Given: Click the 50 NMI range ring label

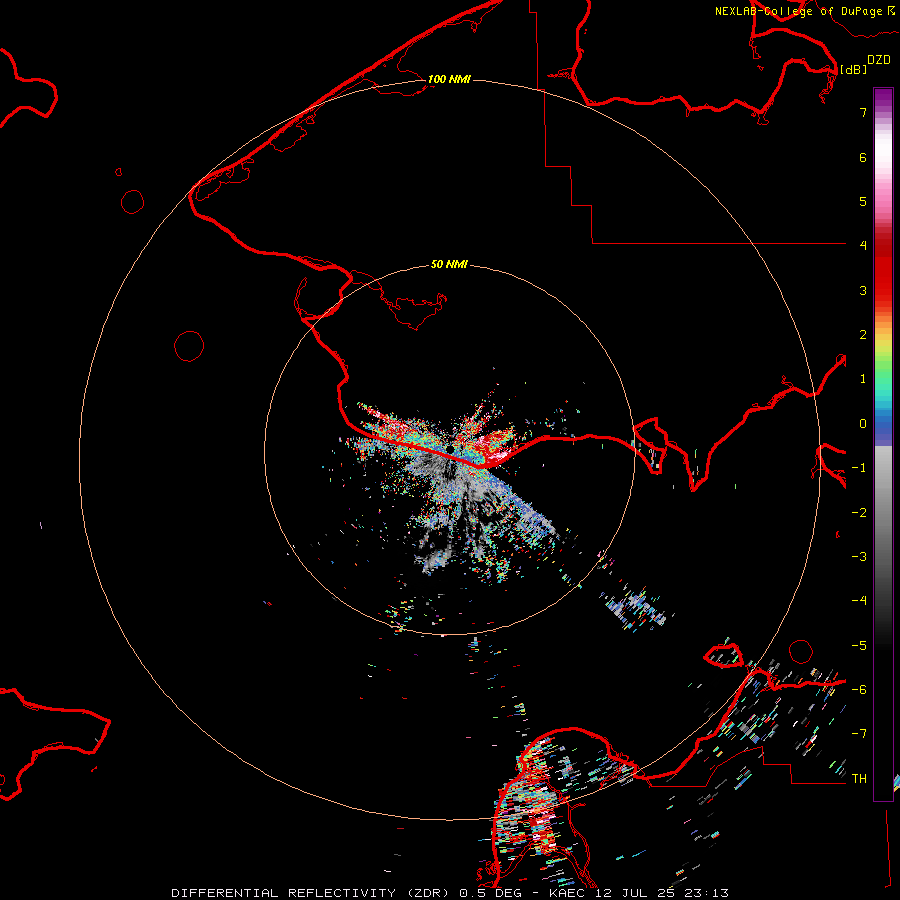Looking at the screenshot, I should point(449,264).
